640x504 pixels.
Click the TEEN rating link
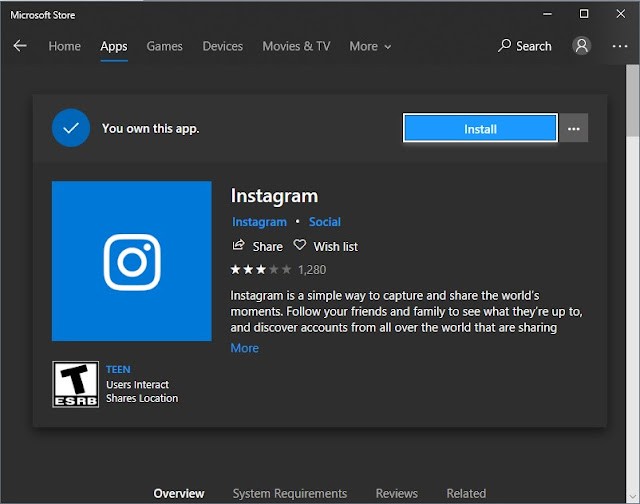coord(118,369)
